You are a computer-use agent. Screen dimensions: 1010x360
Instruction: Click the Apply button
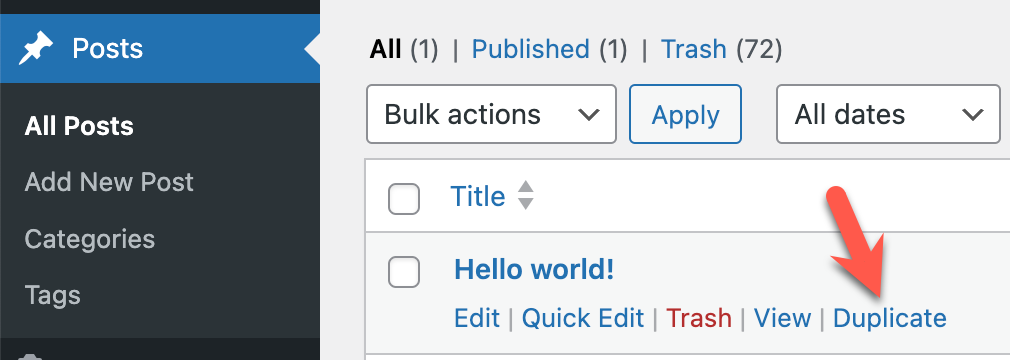click(685, 114)
